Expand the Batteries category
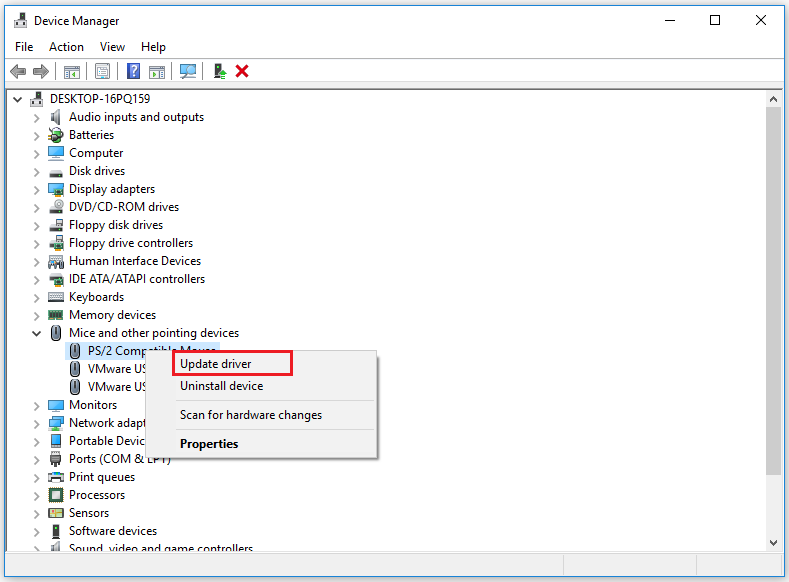 click(x=36, y=136)
